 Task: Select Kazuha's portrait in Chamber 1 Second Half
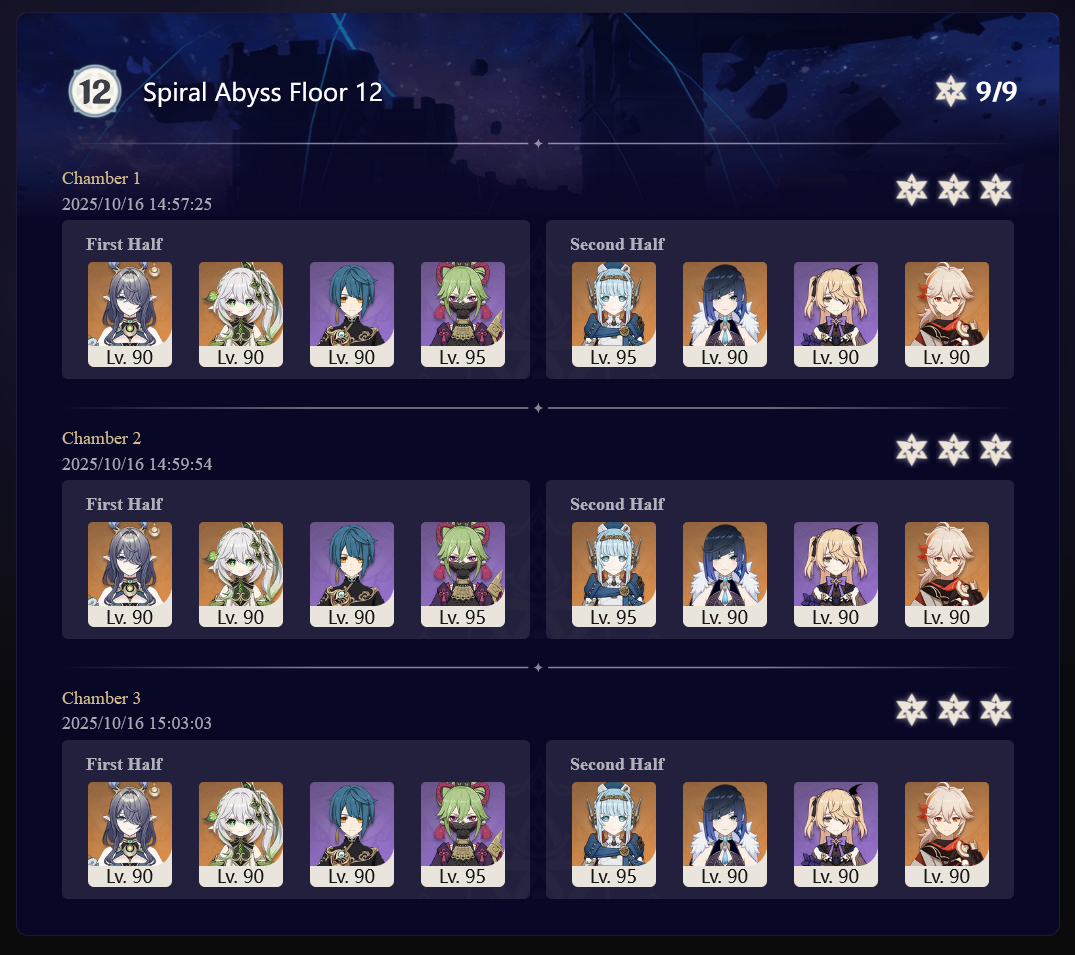947,314
